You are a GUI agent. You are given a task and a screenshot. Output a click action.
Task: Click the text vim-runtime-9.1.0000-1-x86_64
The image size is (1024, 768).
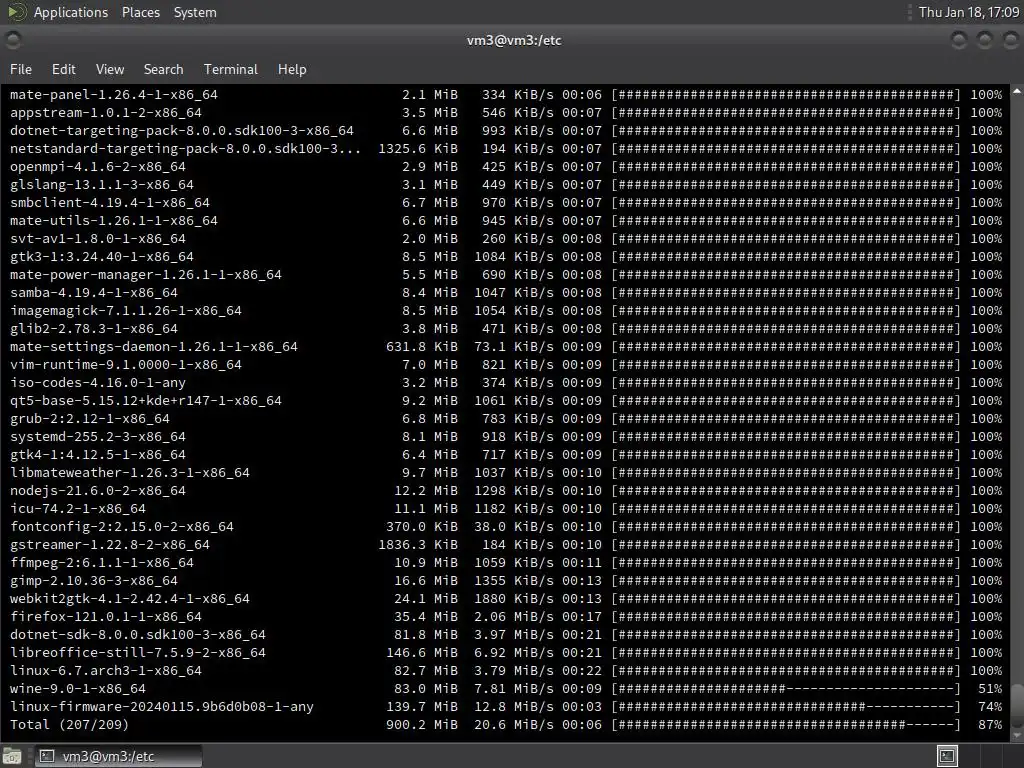pyautogui.click(x=126, y=364)
